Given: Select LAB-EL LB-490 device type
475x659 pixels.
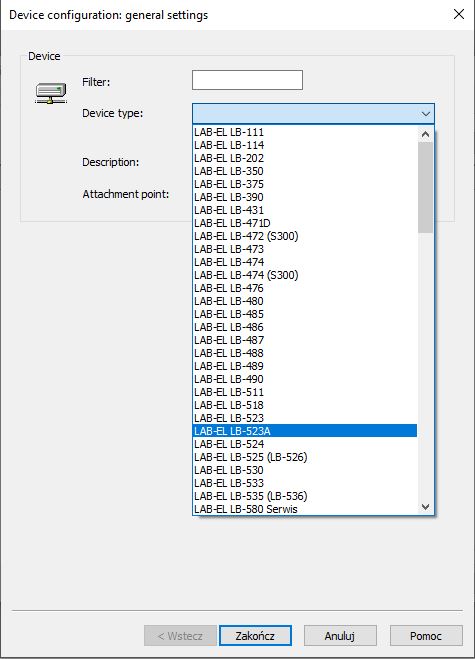Looking at the screenshot, I should coord(305,379).
